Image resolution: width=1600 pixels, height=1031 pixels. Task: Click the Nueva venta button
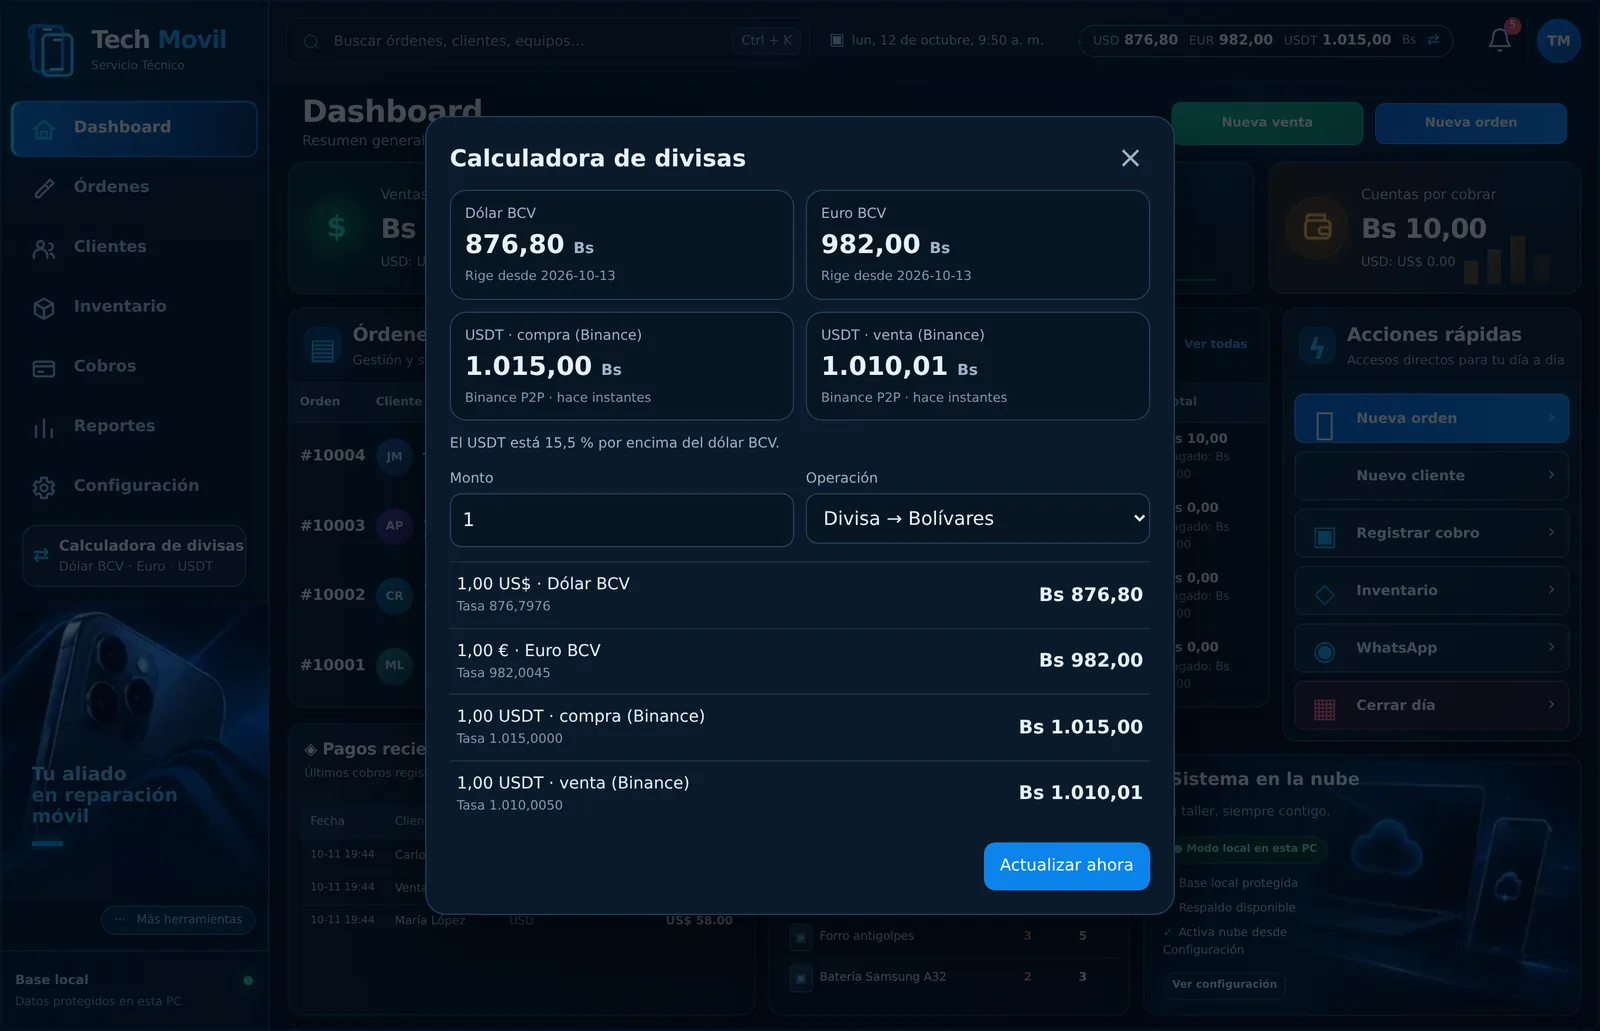pyautogui.click(x=1267, y=123)
